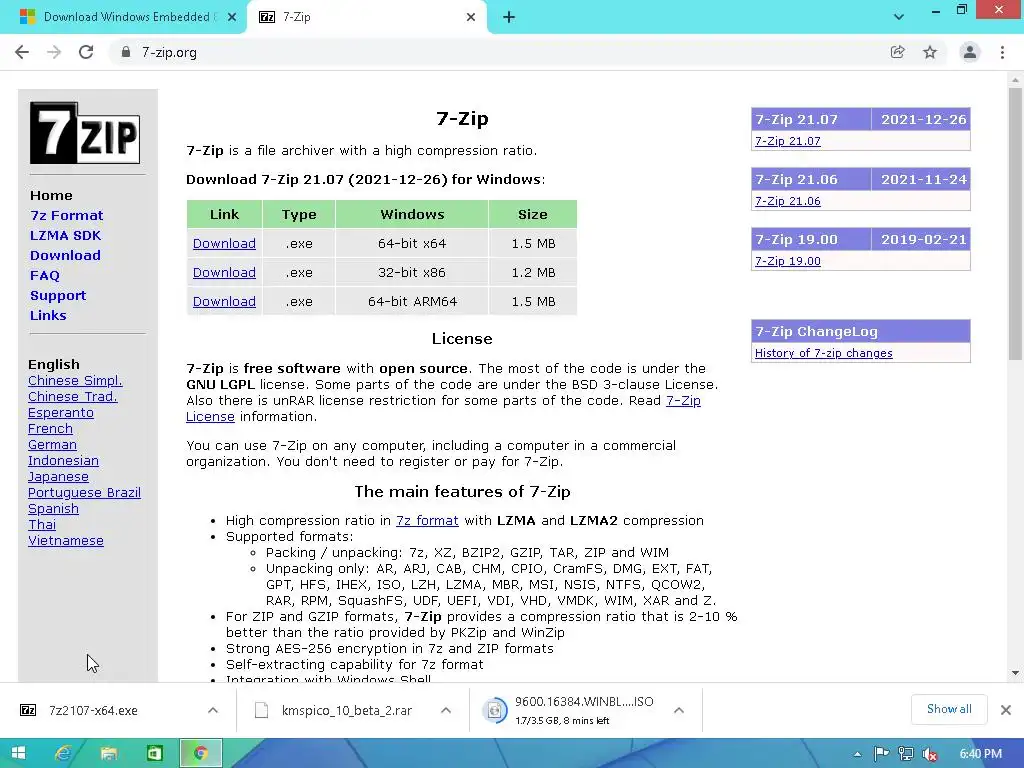This screenshot has height=768, width=1024.
Task: Open the 7z format link in features
Action: pyautogui.click(x=427, y=520)
